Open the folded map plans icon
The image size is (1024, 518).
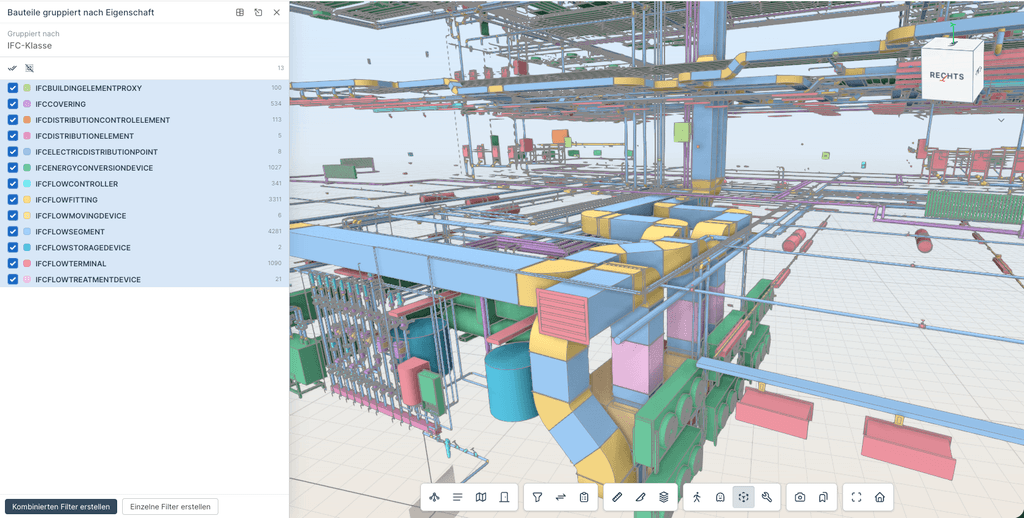[481, 497]
